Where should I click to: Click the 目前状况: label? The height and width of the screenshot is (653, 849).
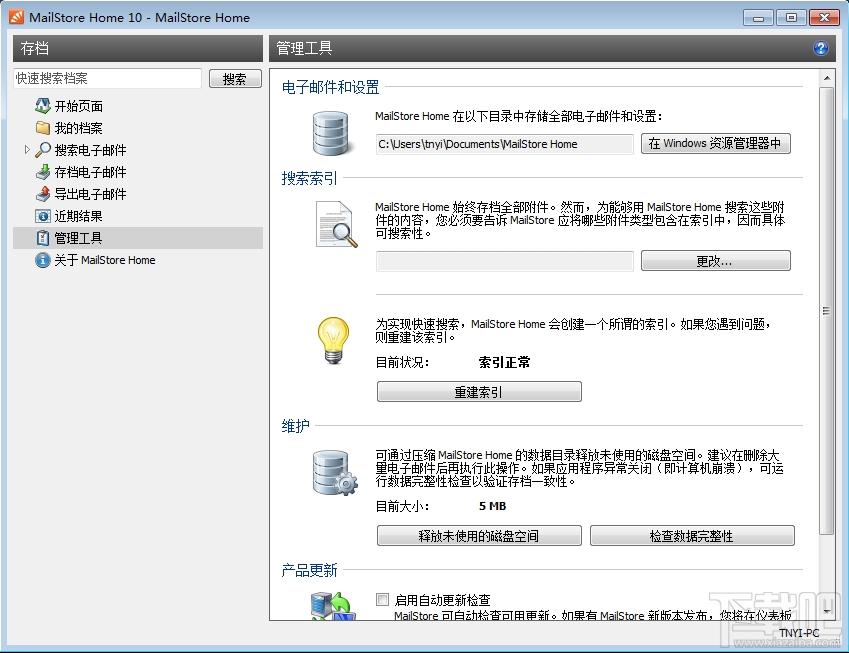(x=402, y=362)
